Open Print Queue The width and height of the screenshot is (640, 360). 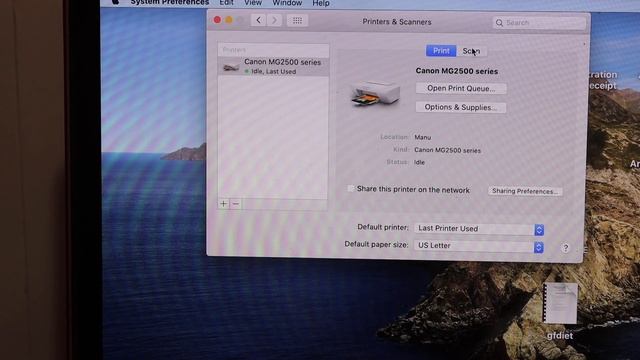461,88
